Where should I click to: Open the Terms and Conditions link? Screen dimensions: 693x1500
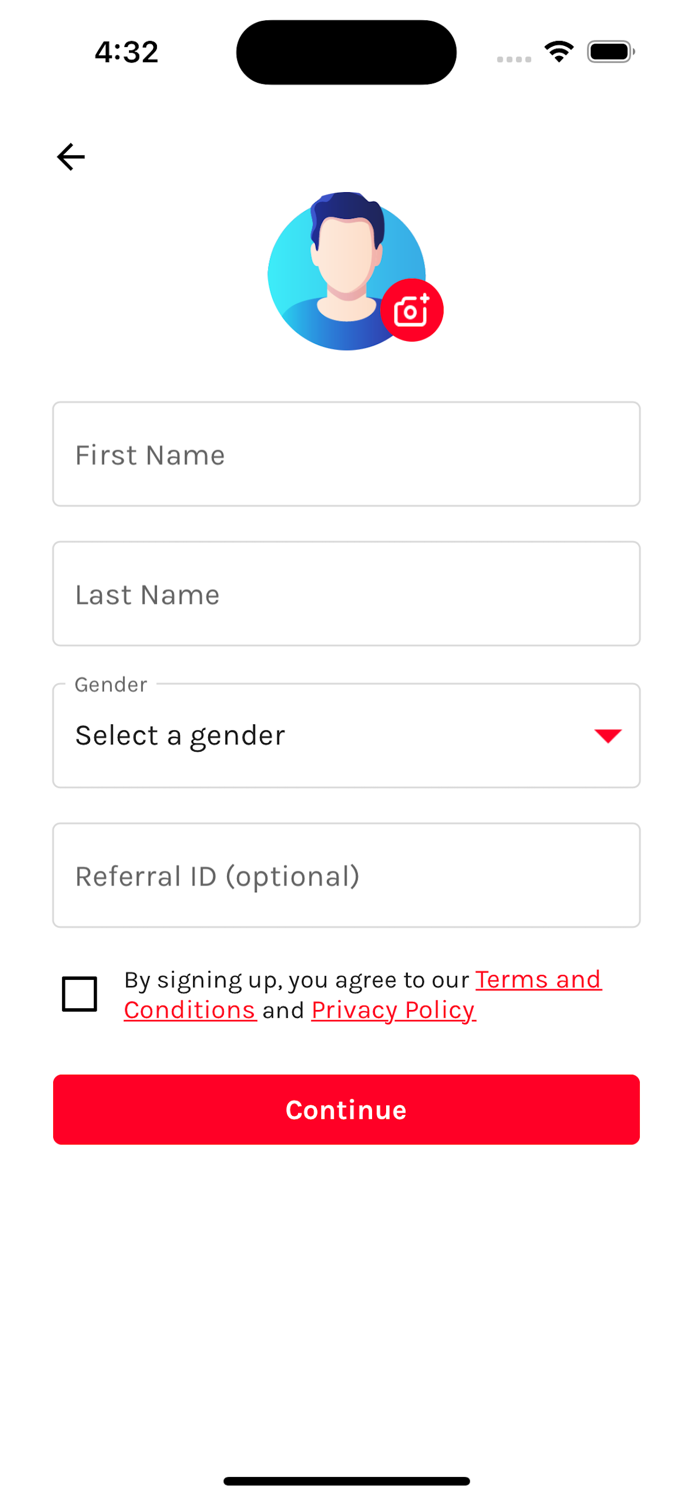tap(537, 980)
